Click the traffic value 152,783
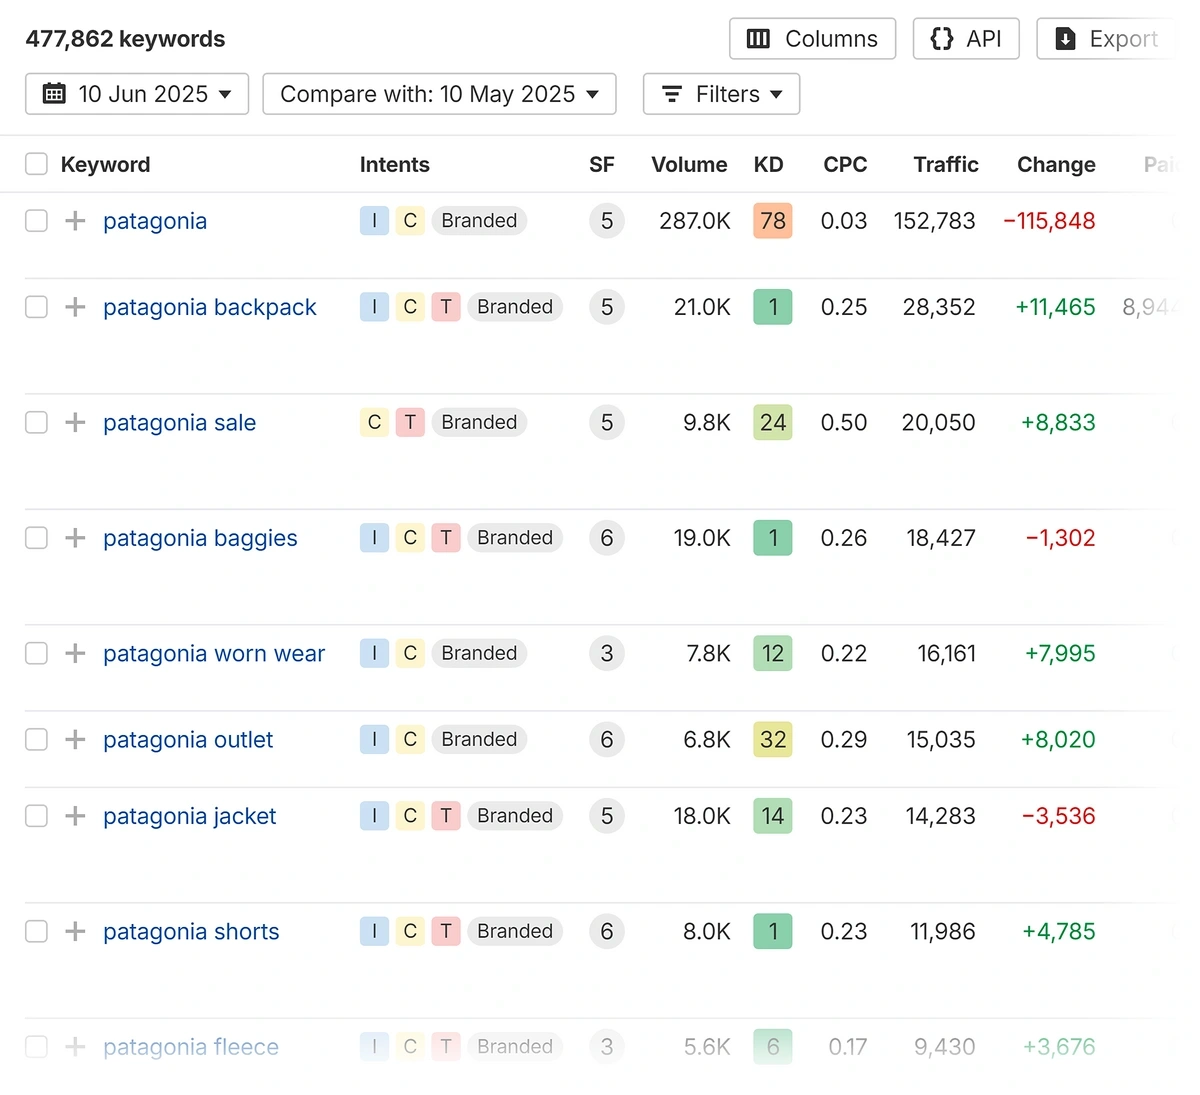The height and width of the screenshot is (1095, 1200). (x=934, y=221)
